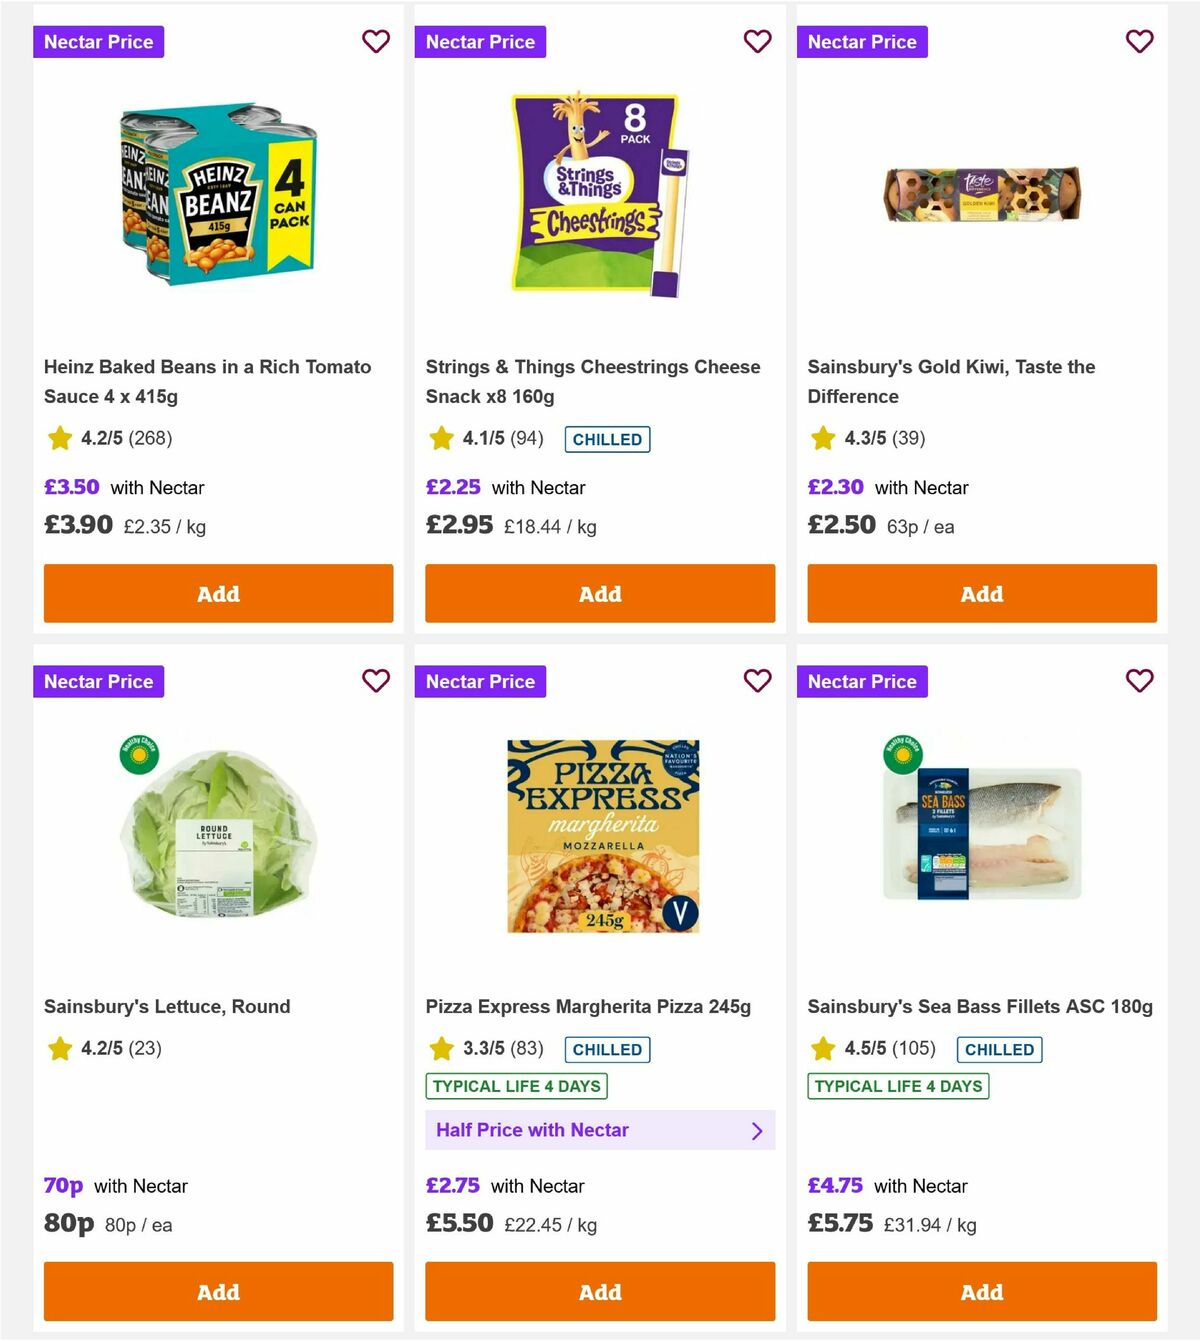
Task: Click the star icon next to Heinz Beans rating
Action: tap(59, 438)
